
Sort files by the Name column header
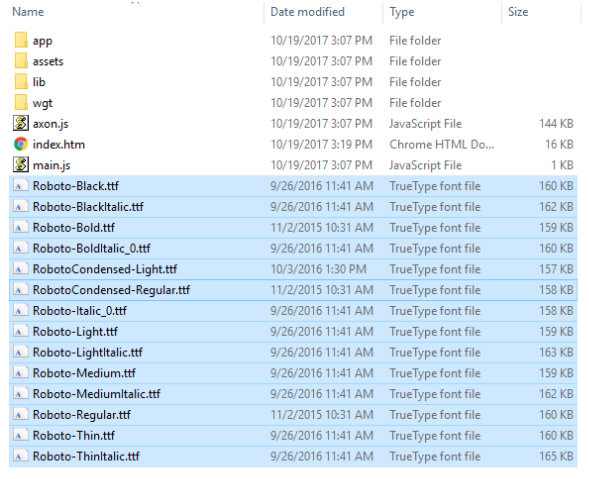point(28,12)
